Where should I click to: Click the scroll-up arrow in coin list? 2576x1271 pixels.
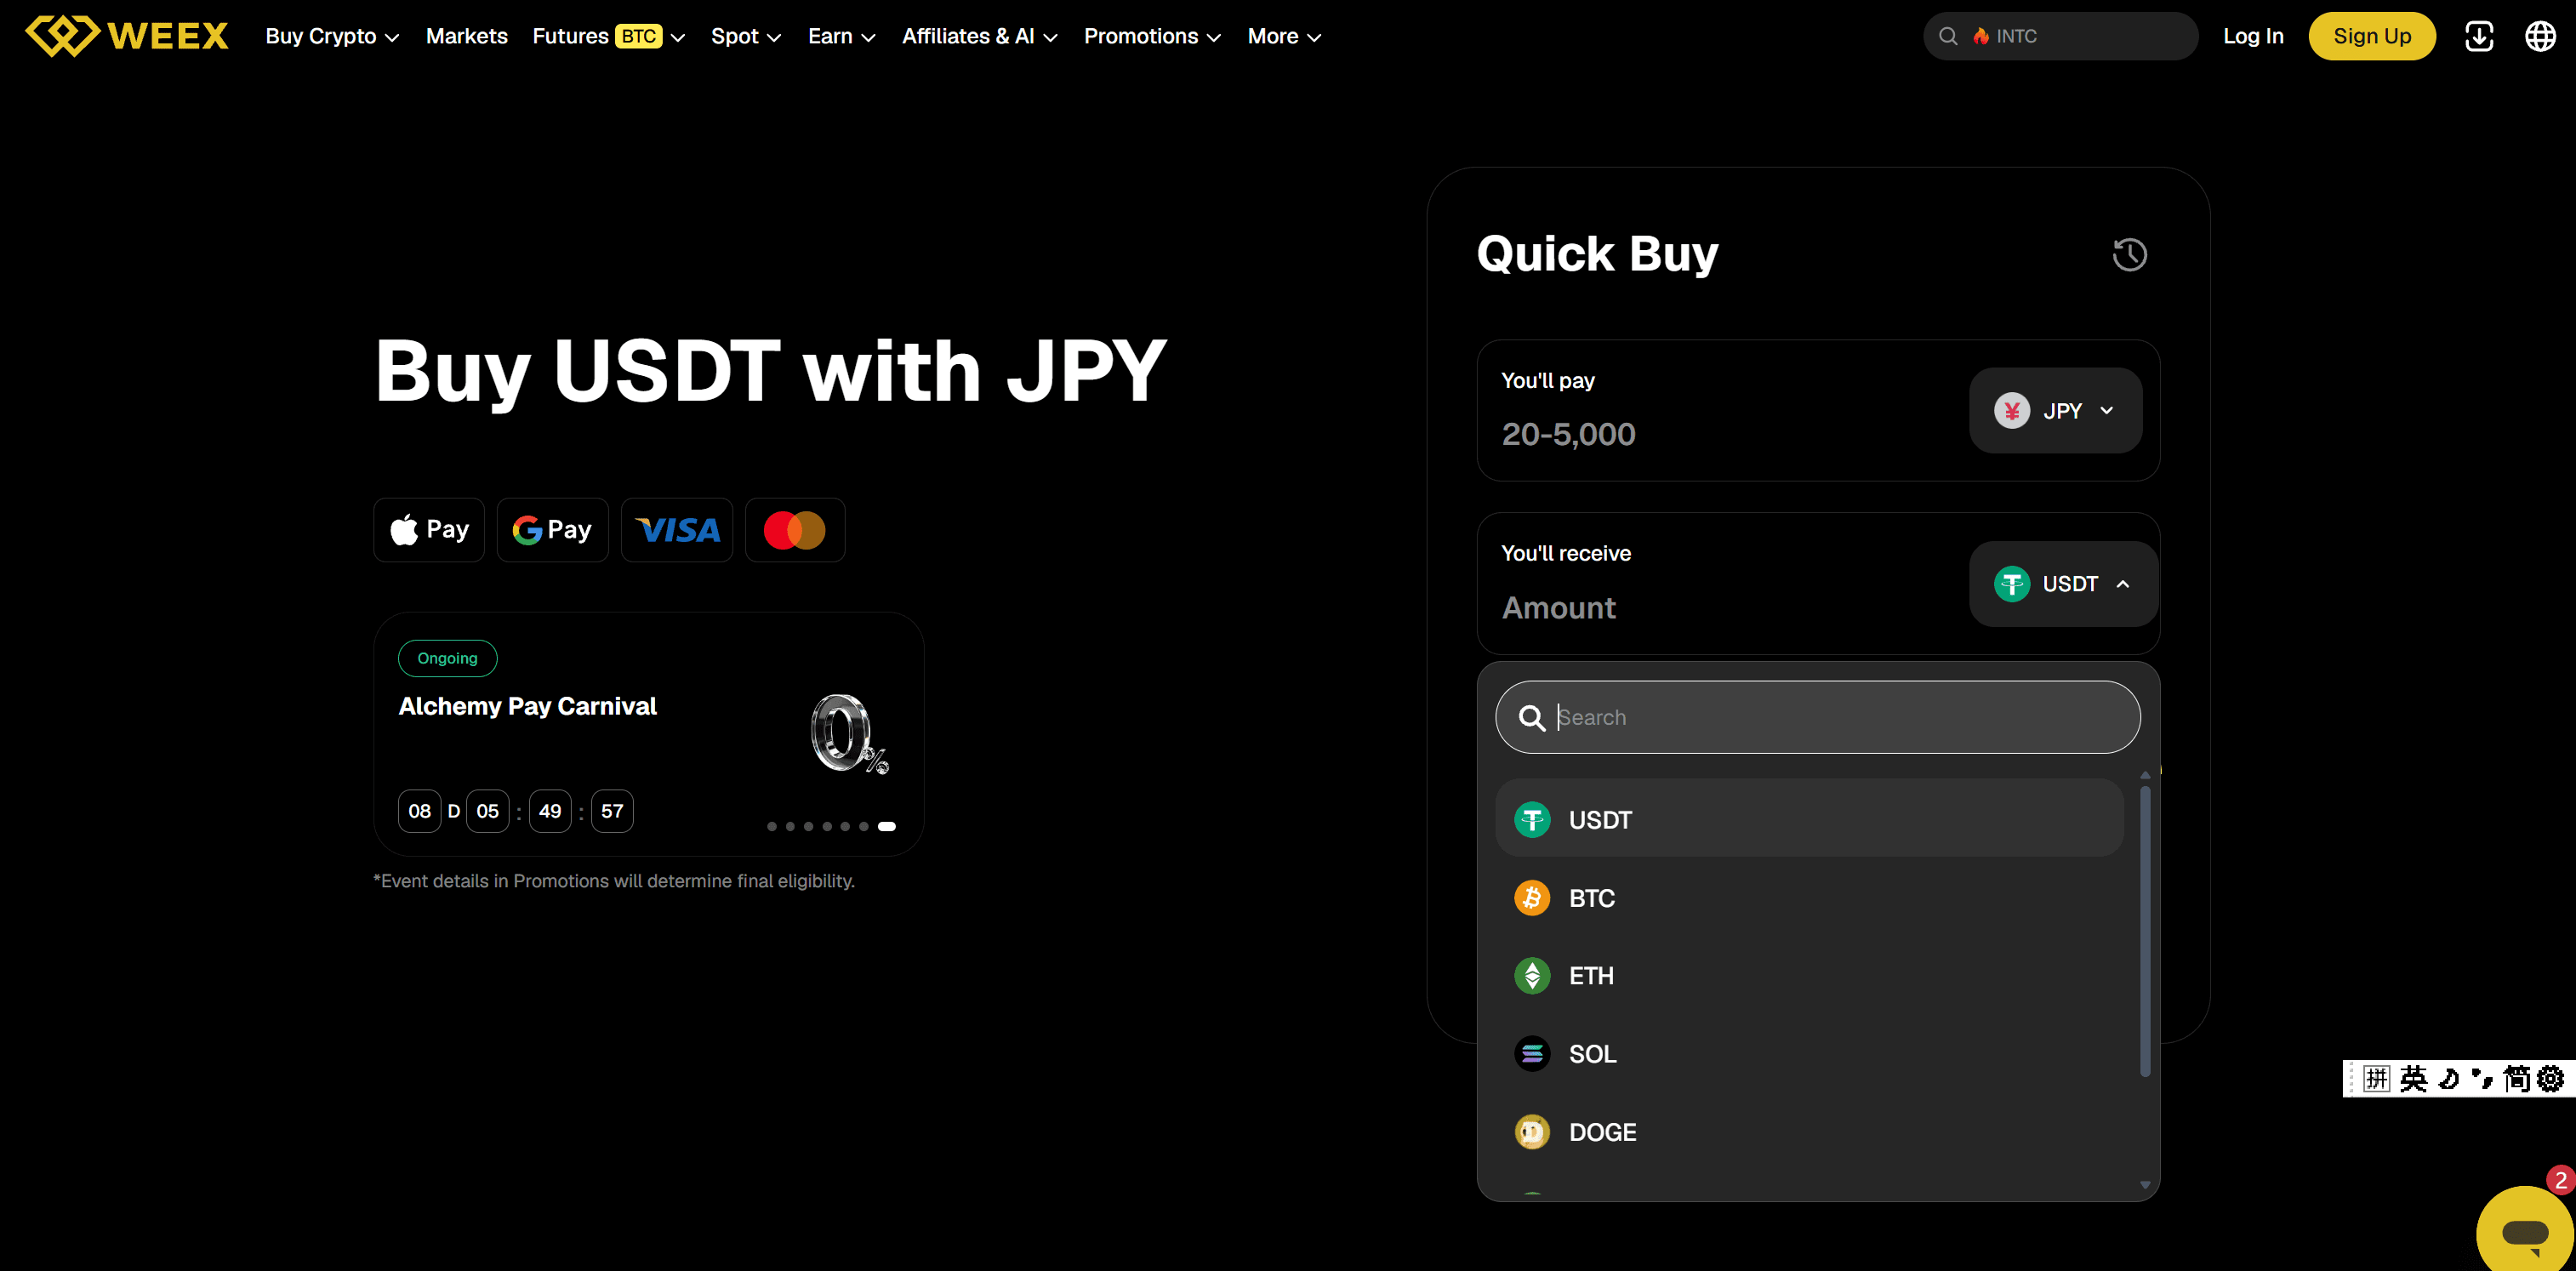2145,775
